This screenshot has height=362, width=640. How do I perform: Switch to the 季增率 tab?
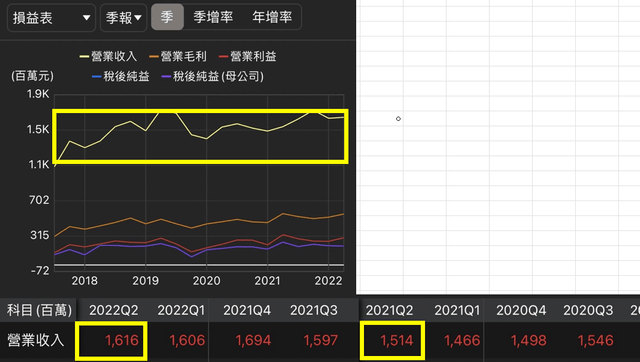point(213,17)
